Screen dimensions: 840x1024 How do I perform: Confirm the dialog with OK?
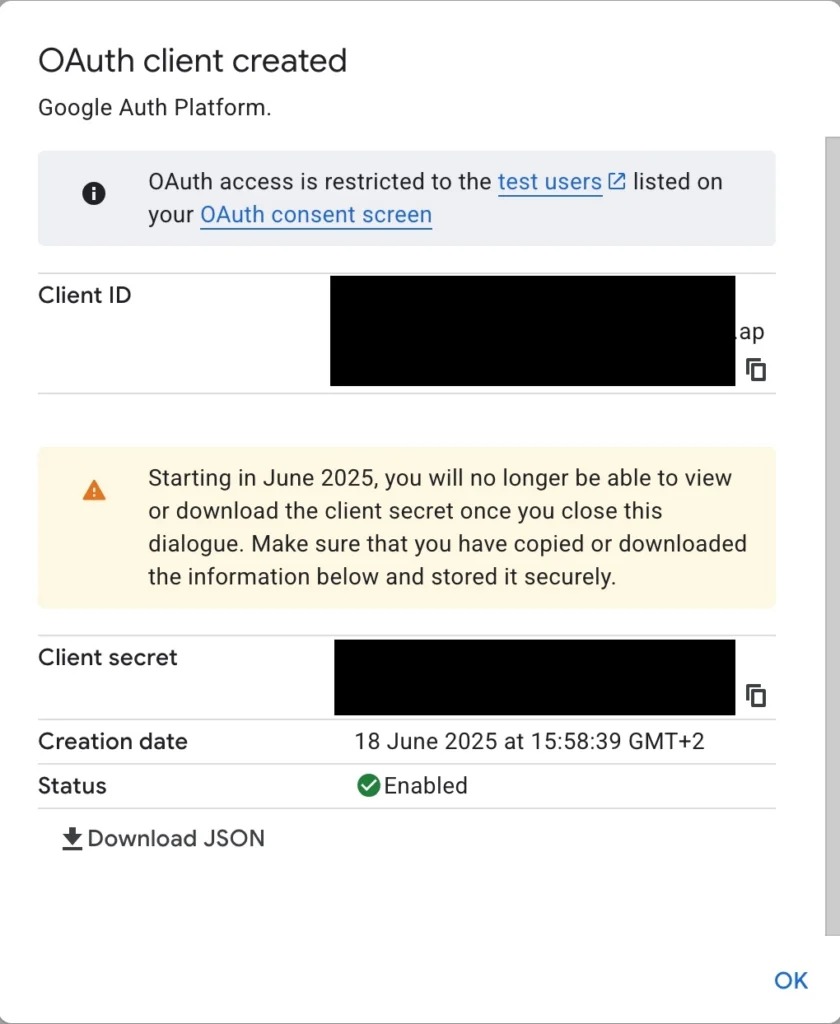(791, 980)
